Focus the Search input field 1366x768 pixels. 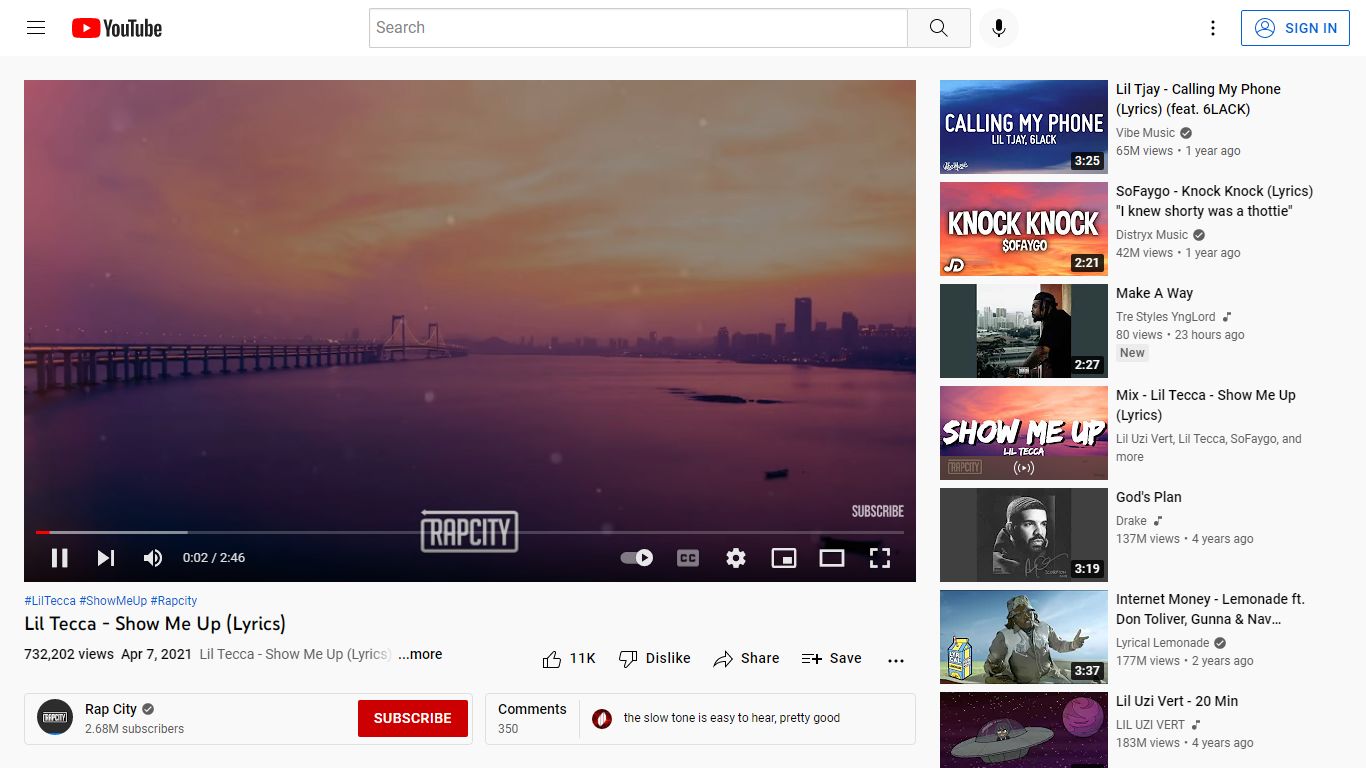tap(638, 28)
